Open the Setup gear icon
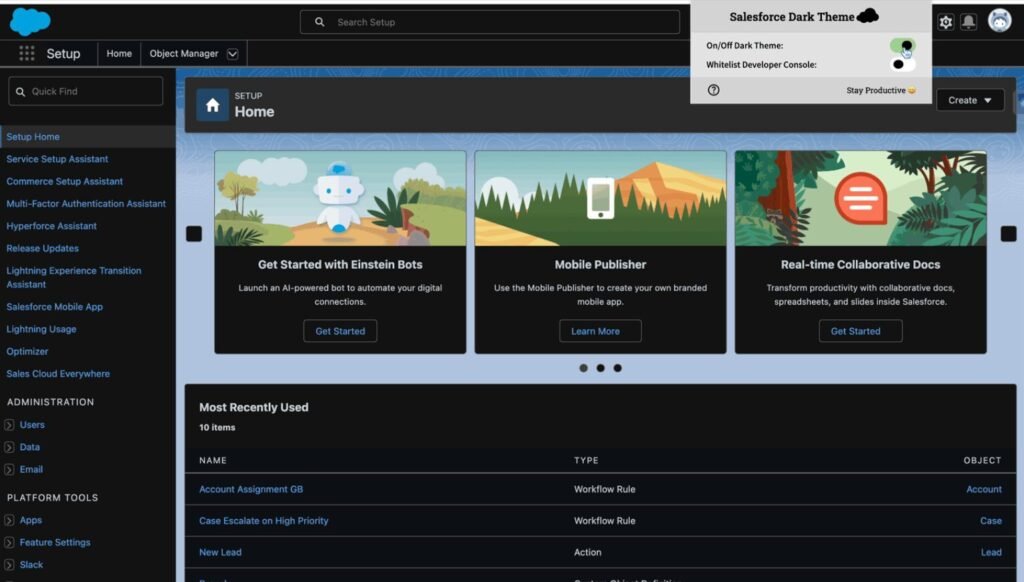 [944, 20]
